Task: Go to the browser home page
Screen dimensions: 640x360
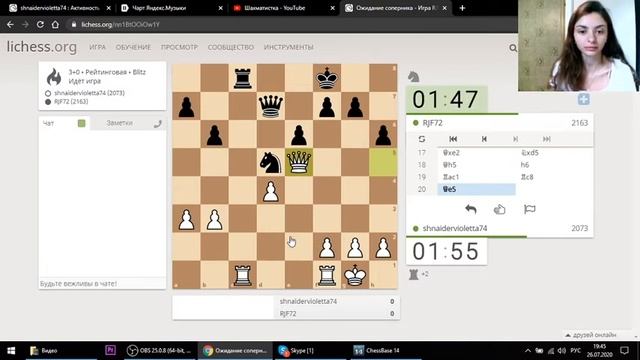Action: point(55,24)
